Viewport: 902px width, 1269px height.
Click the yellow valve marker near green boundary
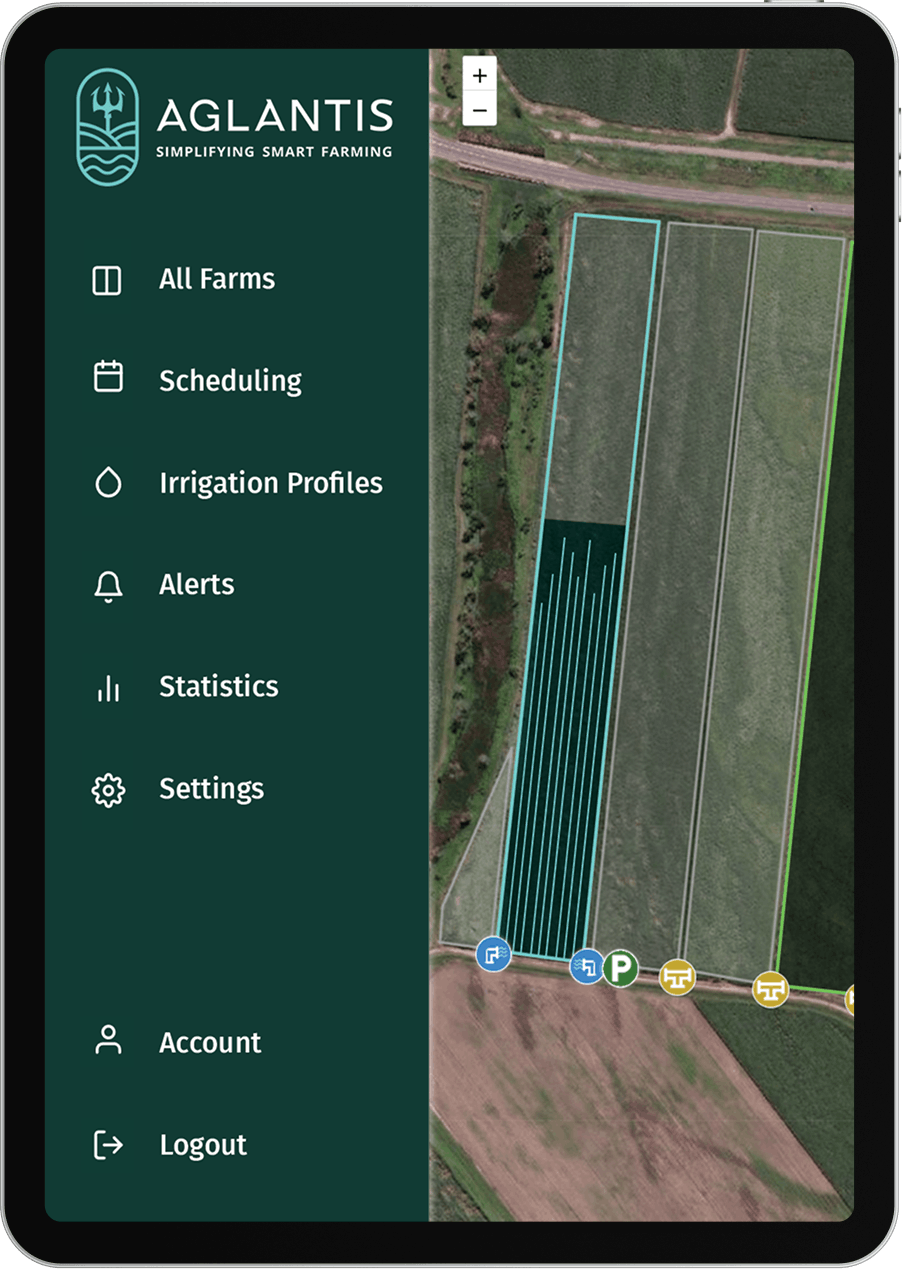tap(770, 989)
